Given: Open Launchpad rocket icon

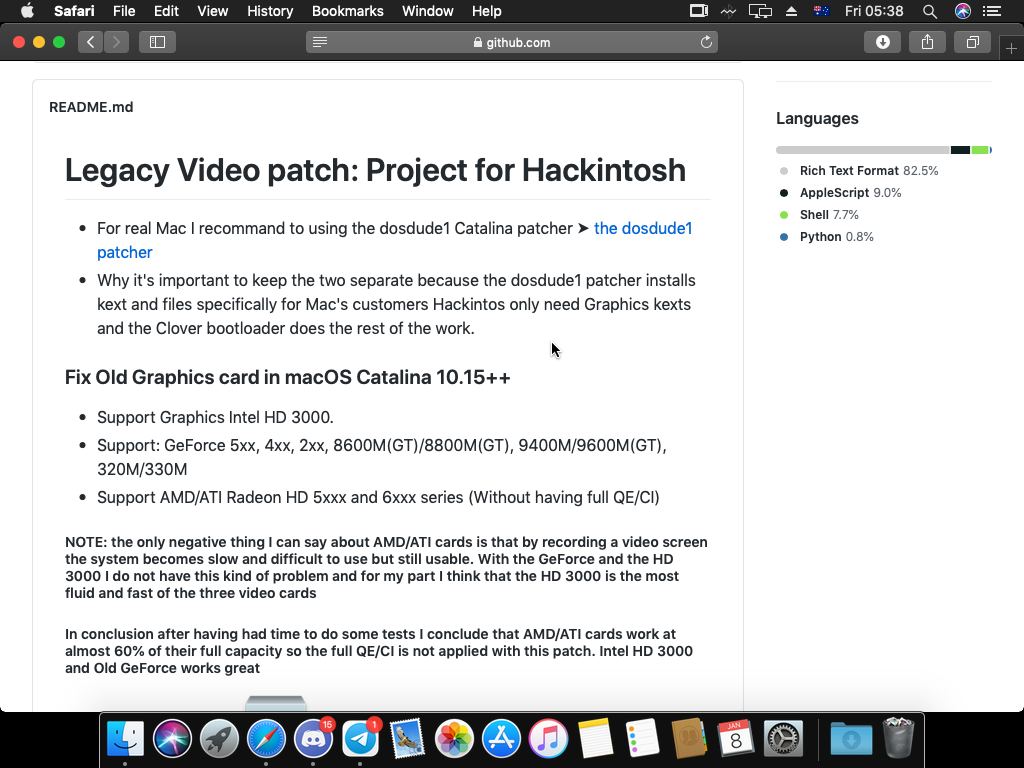Looking at the screenshot, I should coord(219,739).
